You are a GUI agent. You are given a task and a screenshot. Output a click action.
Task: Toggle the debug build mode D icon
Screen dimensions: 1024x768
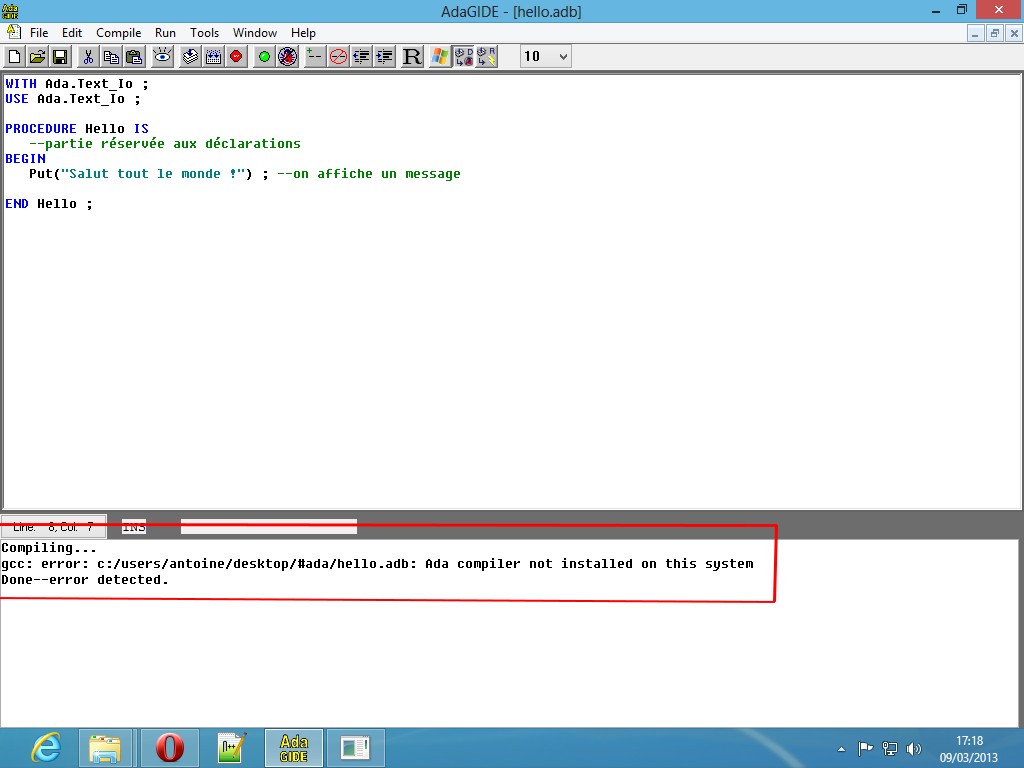[x=464, y=57]
